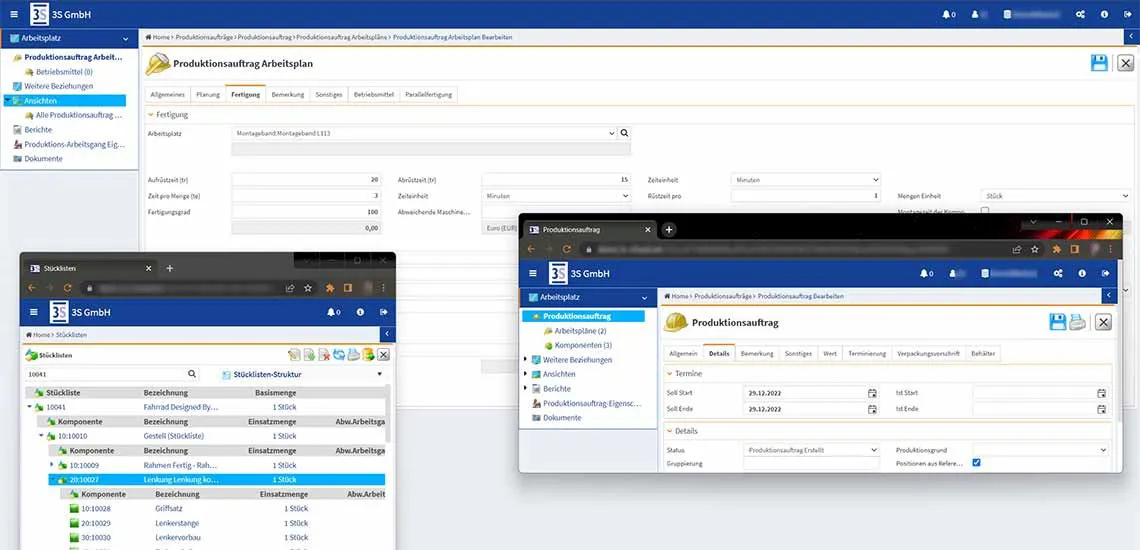The width and height of the screenshot is (1140, 550).
Task: Collapse the 10:10010 Gestell tree node
Action: click(x=42, y=436)
